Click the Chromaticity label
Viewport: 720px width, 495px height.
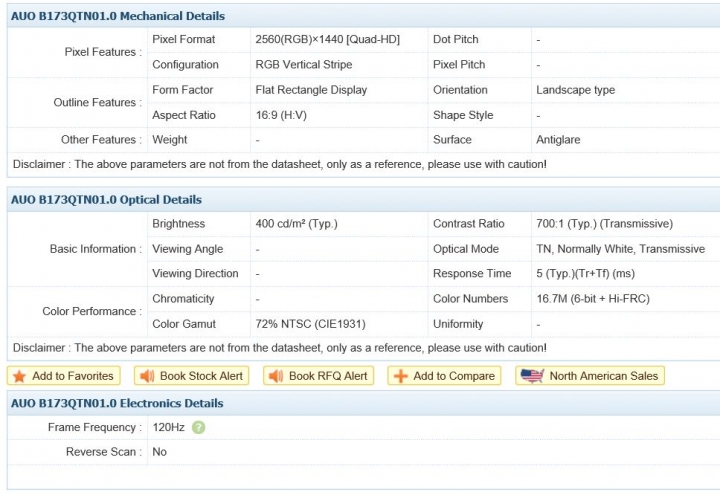[x=183, y=299]
